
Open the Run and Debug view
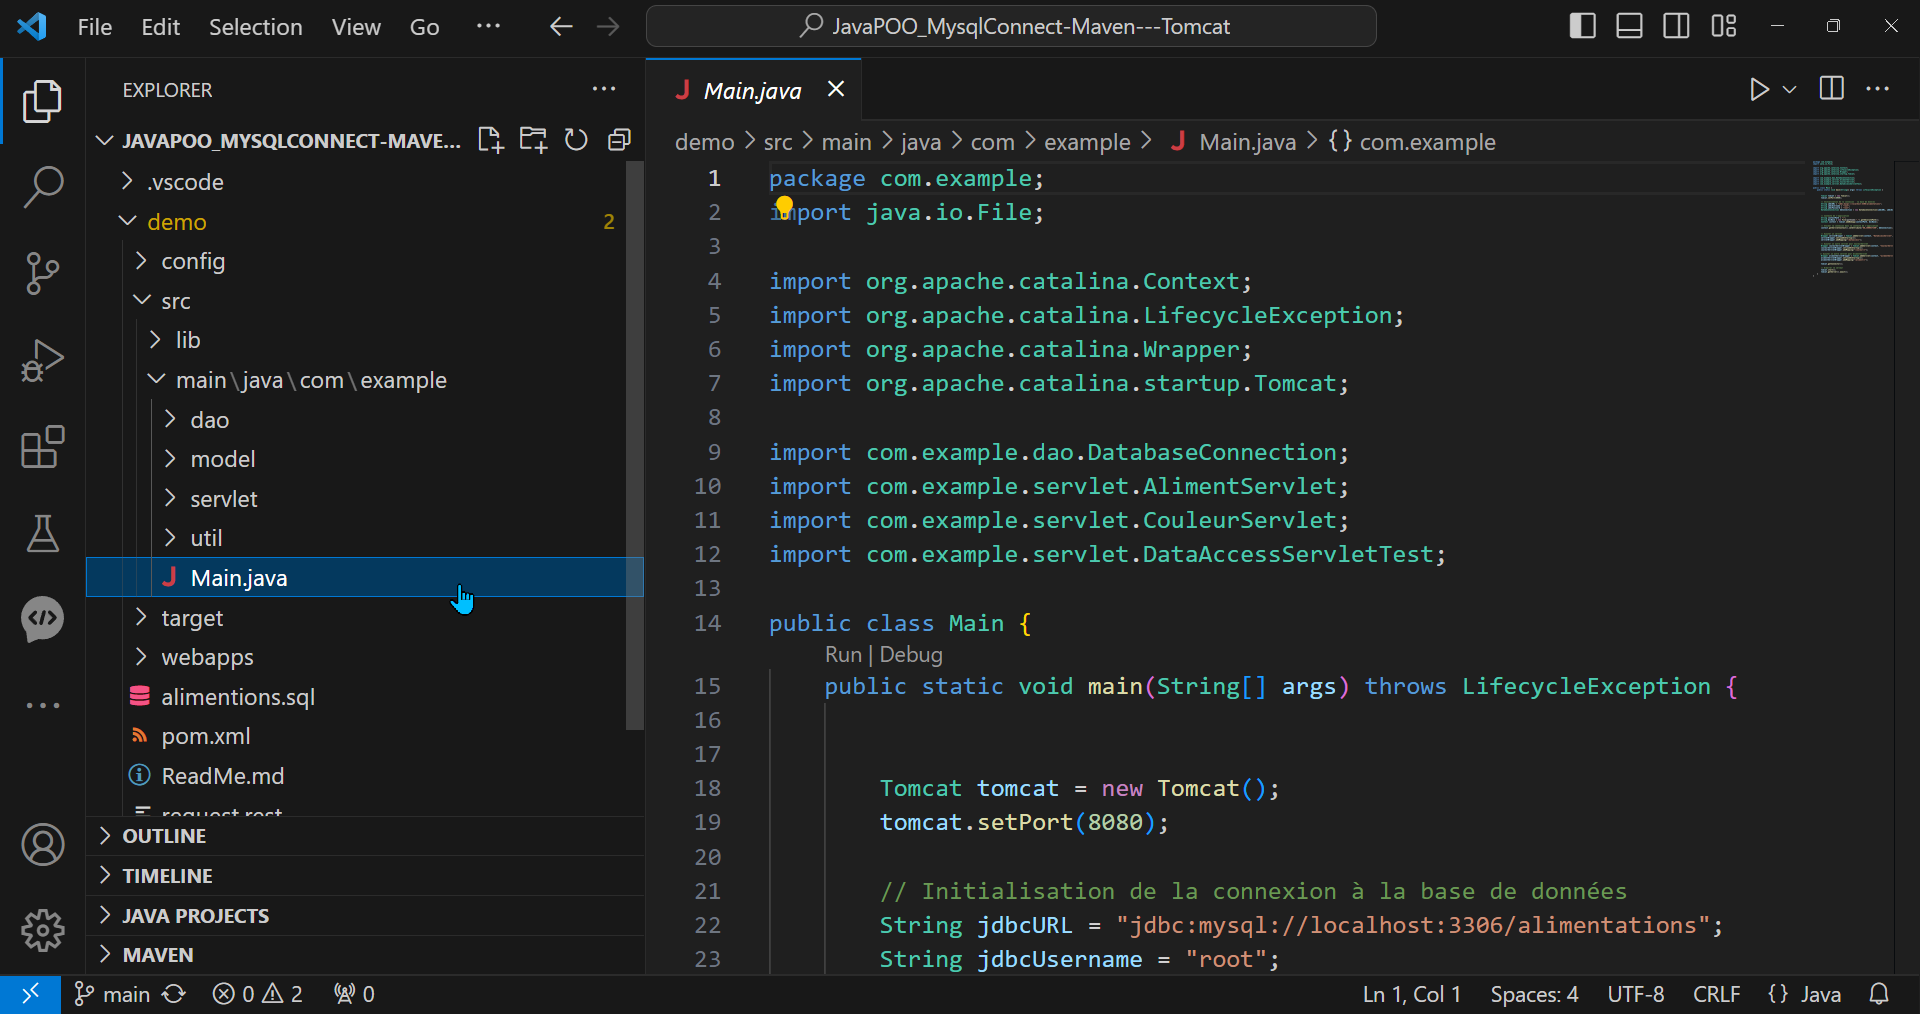42,360
